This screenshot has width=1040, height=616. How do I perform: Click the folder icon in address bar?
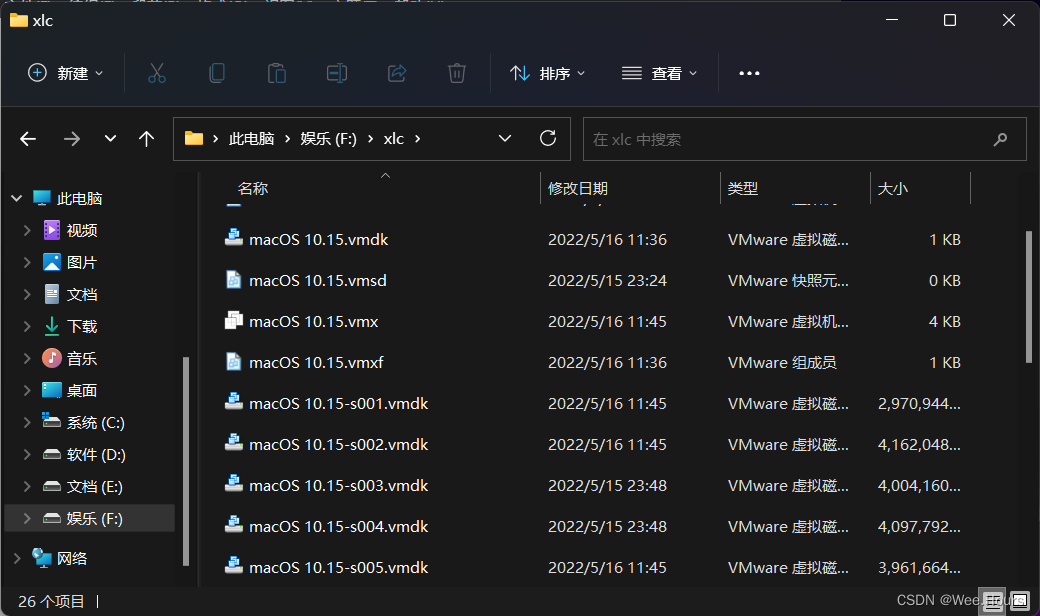pyautogui.click(x=194, y=139)
